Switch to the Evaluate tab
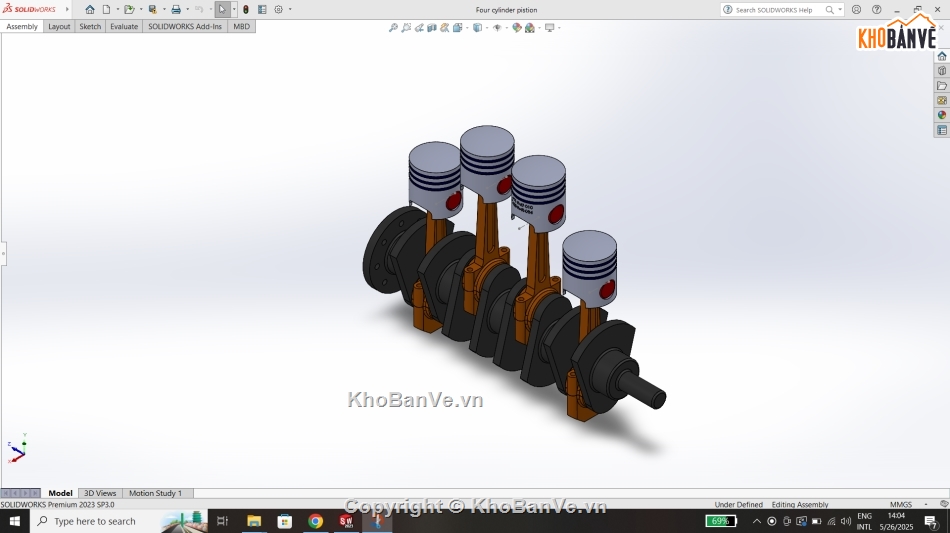Viewport: 950px width, 533px height. coord(124,27)
